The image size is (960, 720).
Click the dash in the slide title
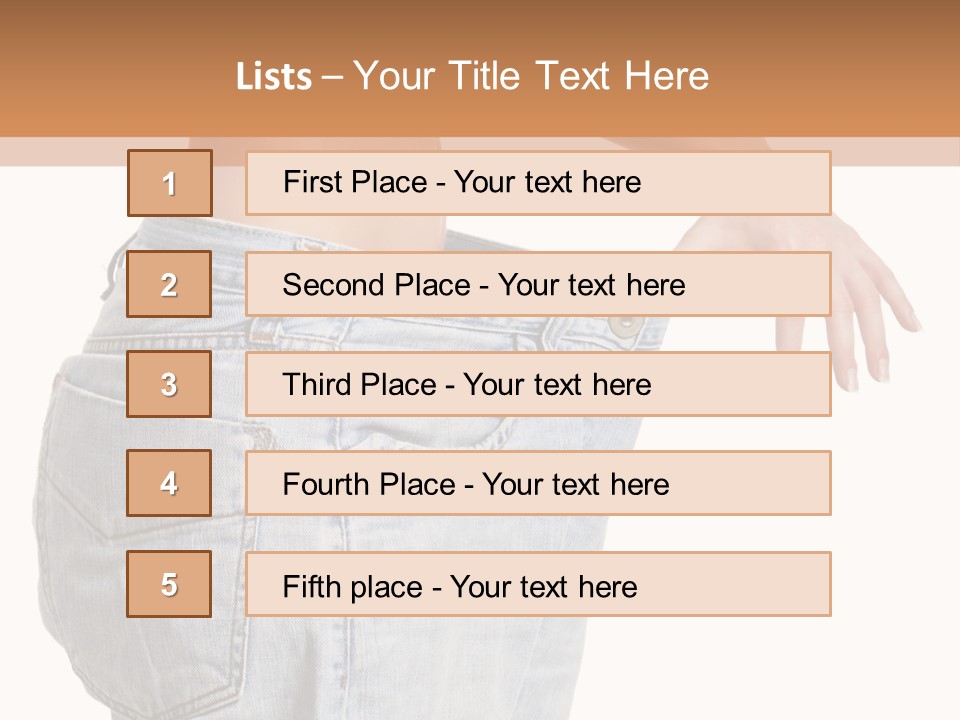coord(332,77)
